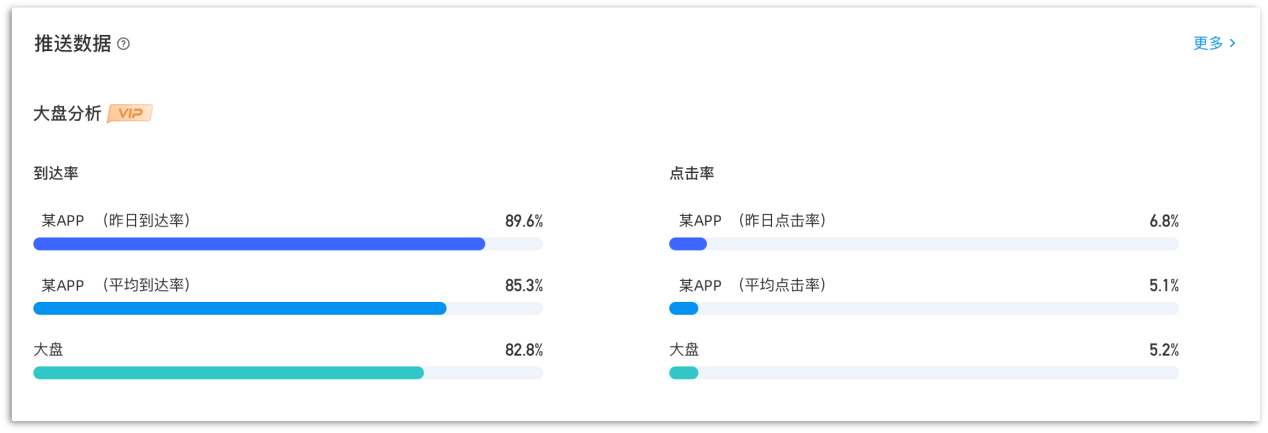Image resolution: width=1268 pixels, height=433 pixels.
Task: Click the 6.8% value
Action: coord(1164,221)
